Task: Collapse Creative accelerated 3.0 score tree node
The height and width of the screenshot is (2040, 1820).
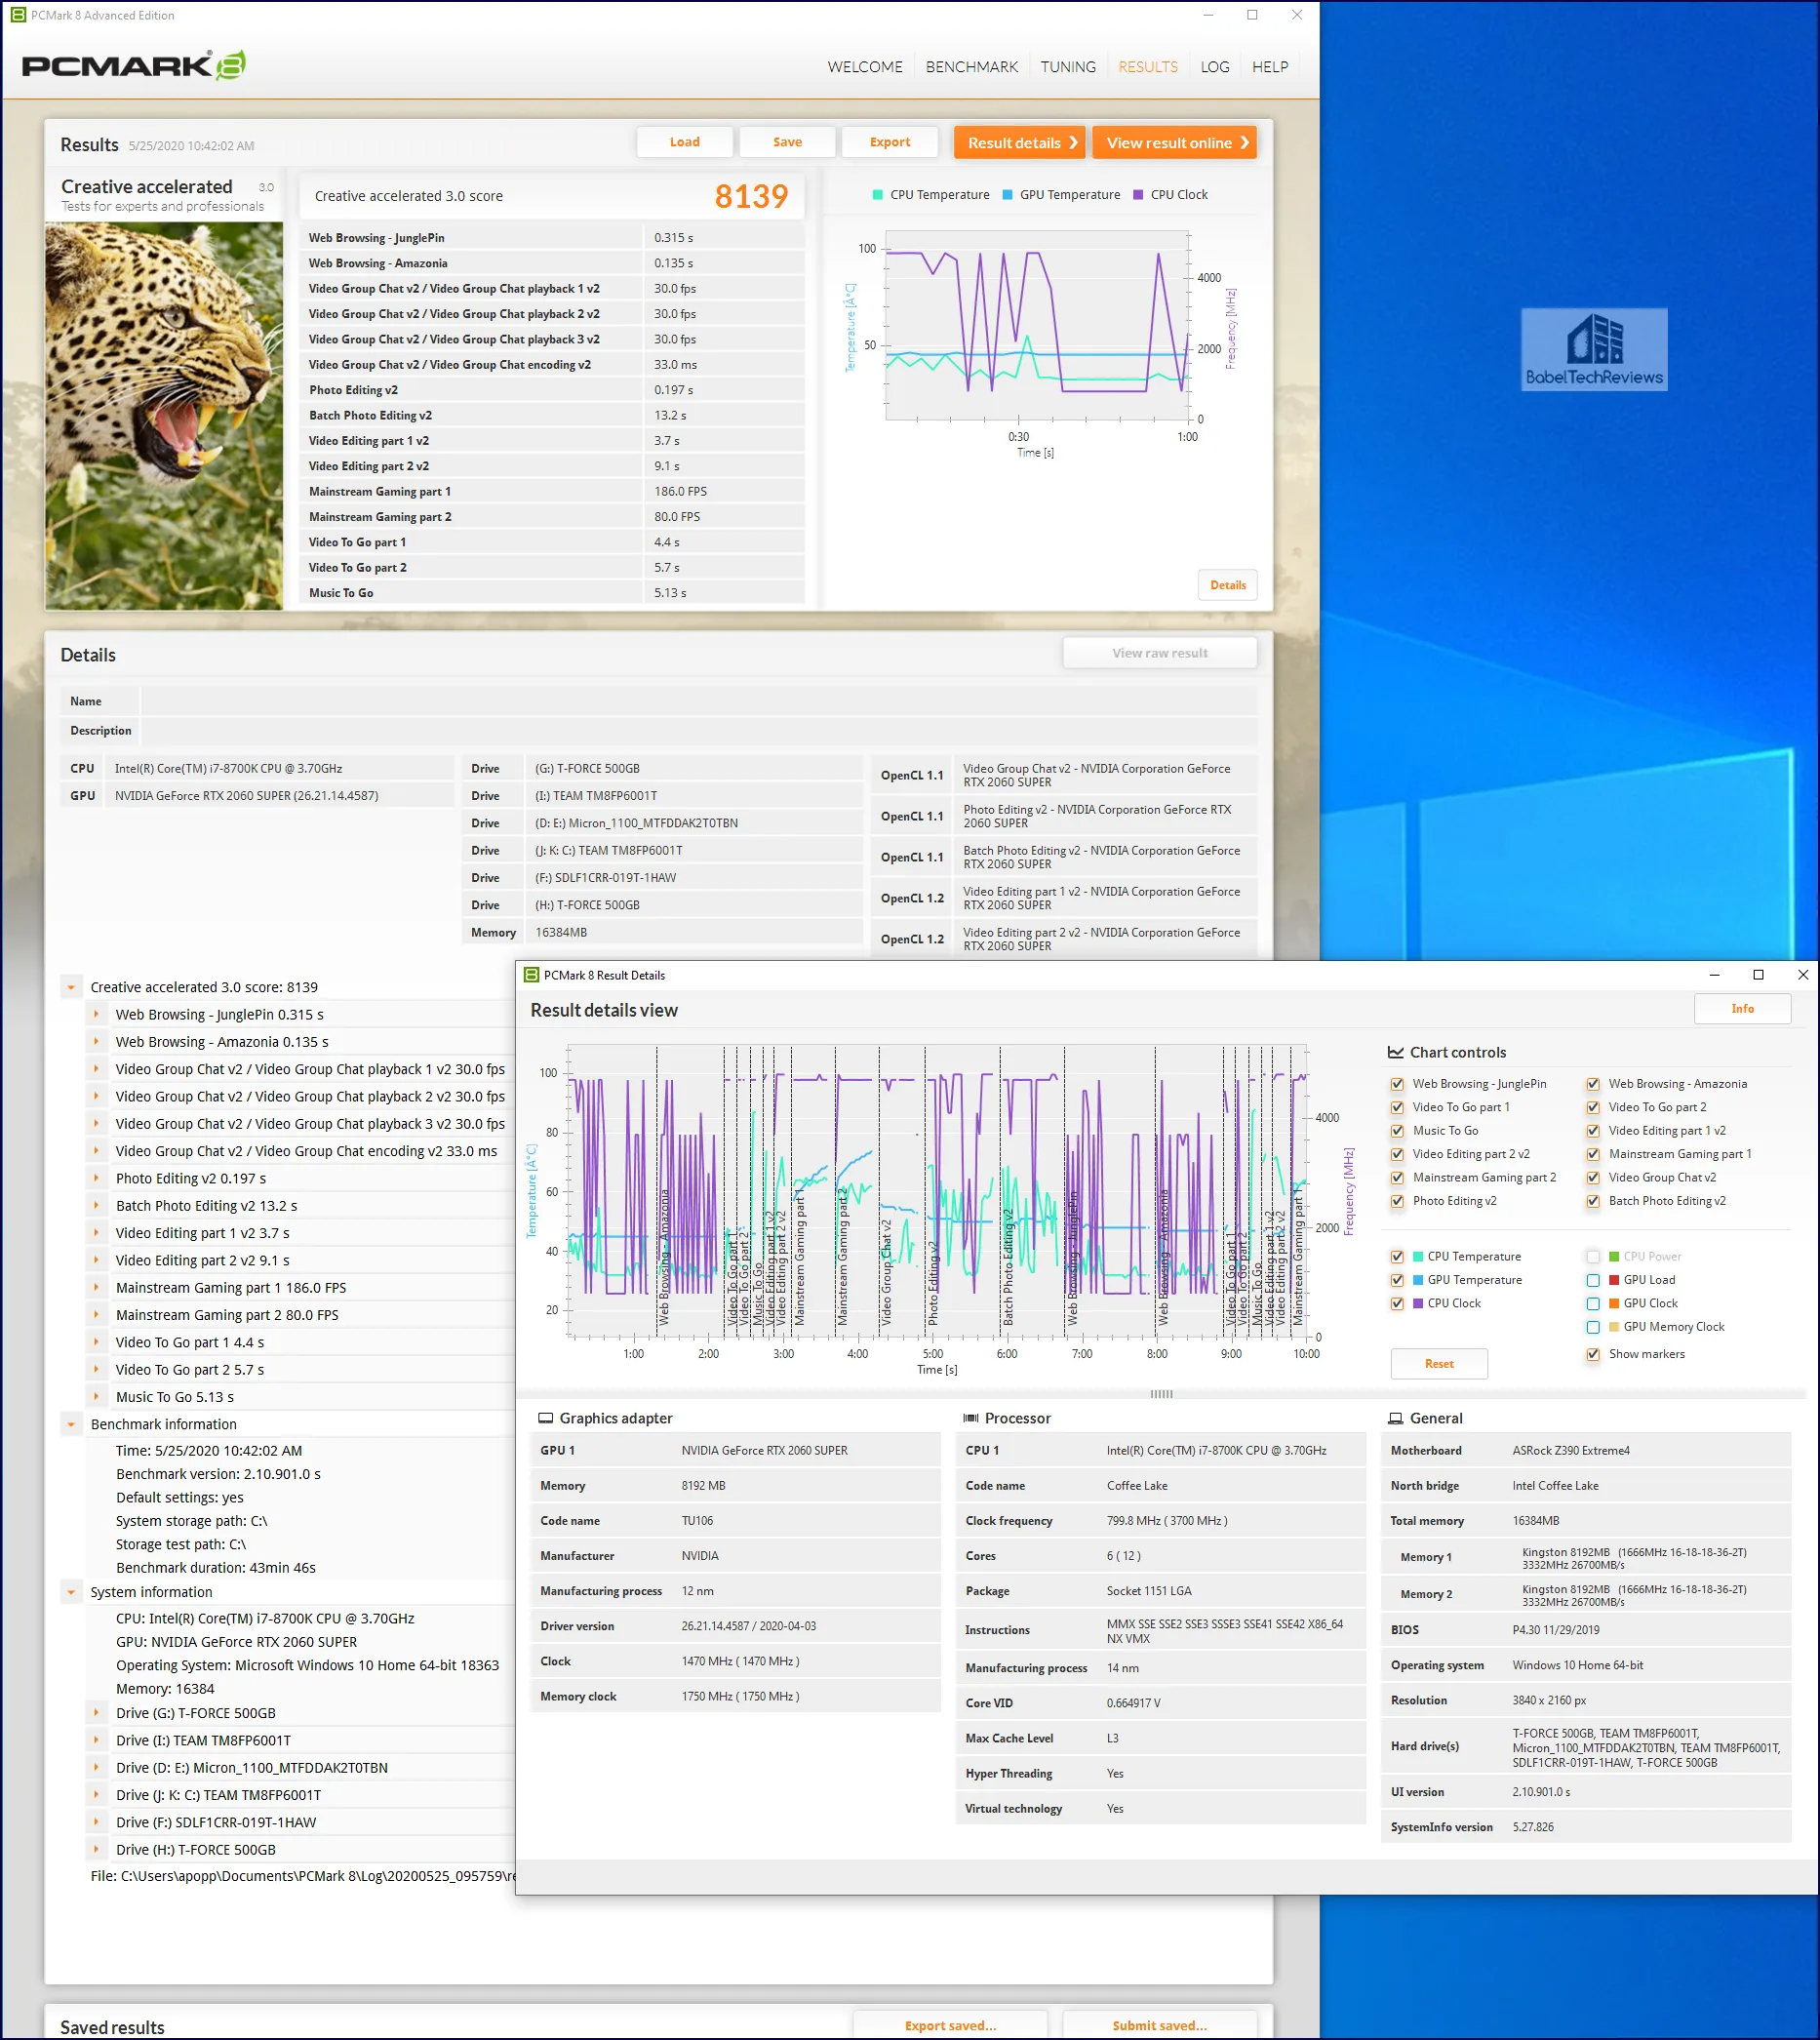Action: pyautogui.click(x=71, y=987)
